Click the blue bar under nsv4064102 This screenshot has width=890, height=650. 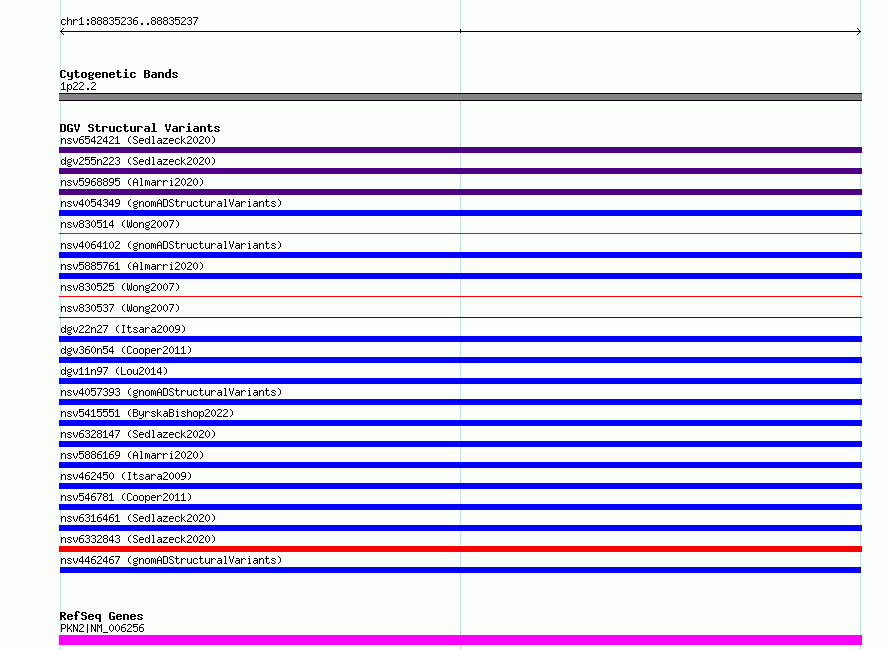(460, 255)
